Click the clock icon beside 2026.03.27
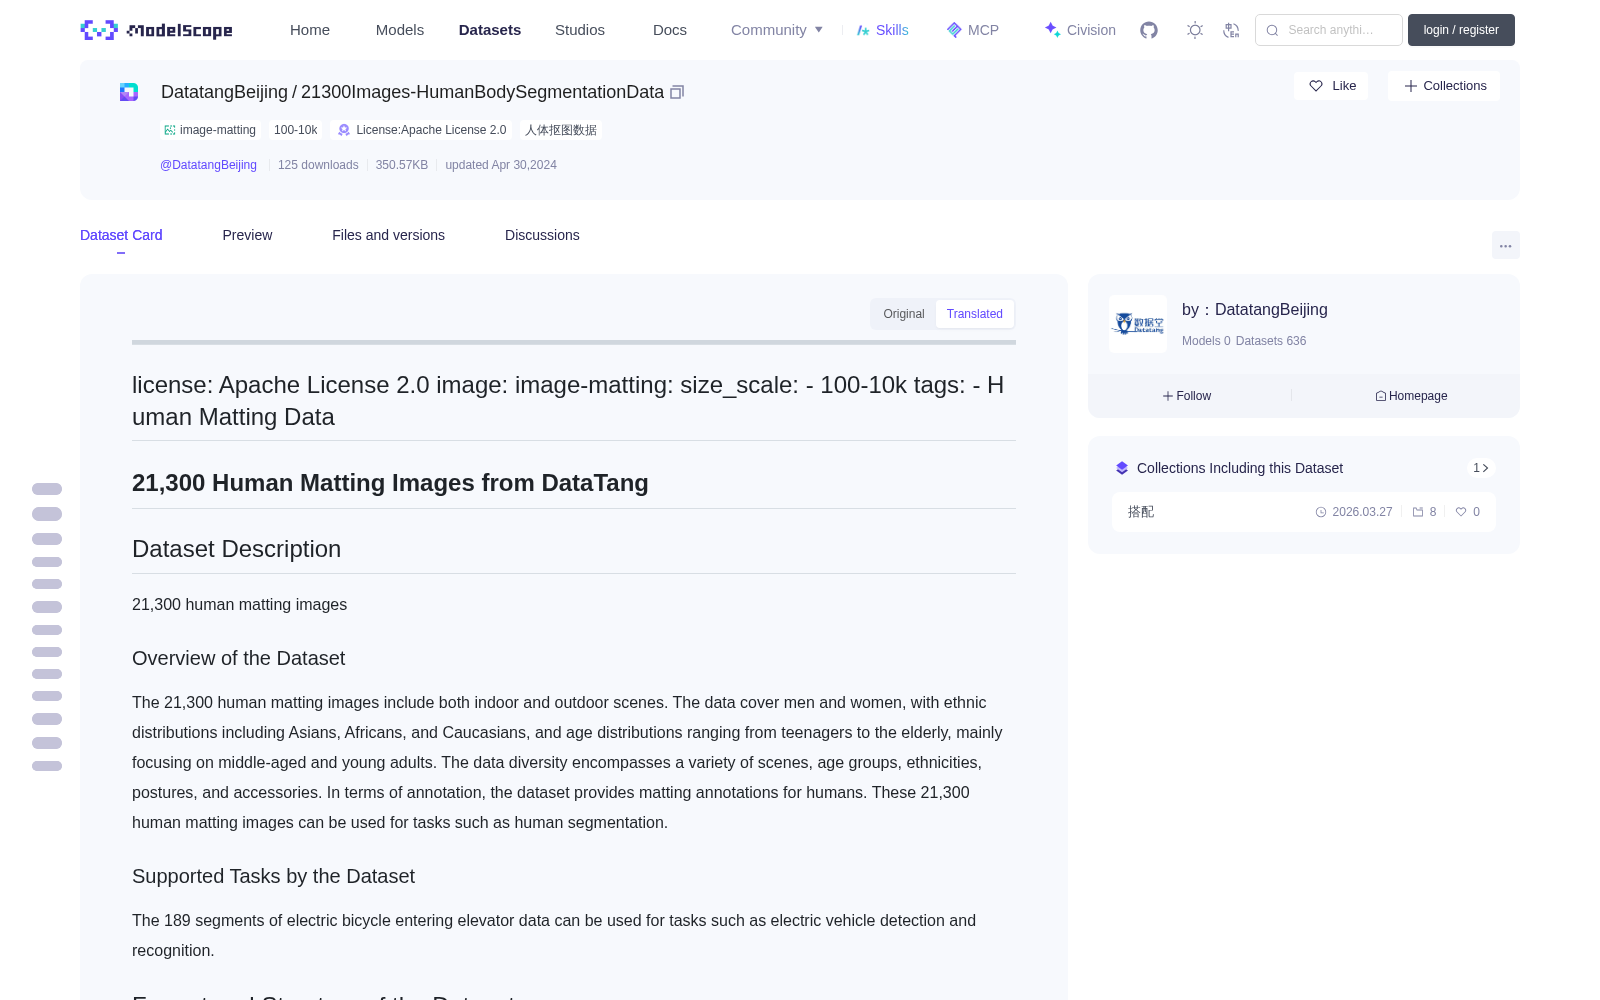 pos(1321,512)
